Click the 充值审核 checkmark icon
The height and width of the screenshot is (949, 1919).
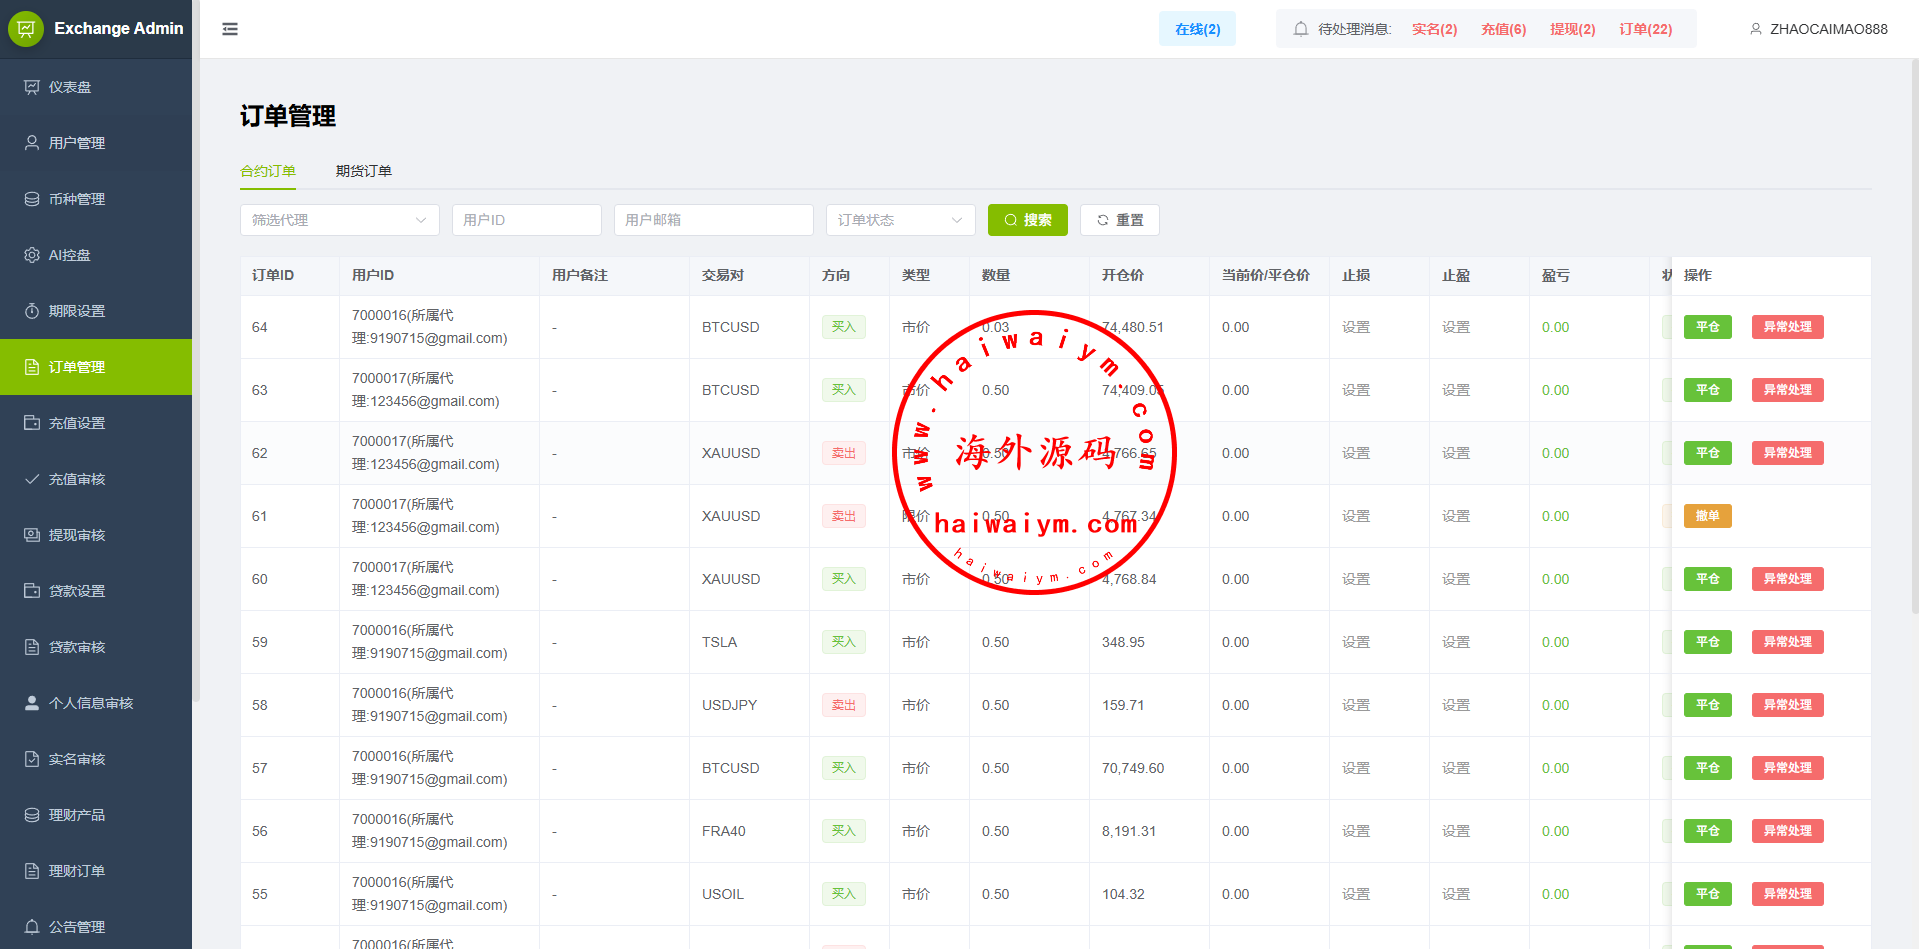point(32,479)
